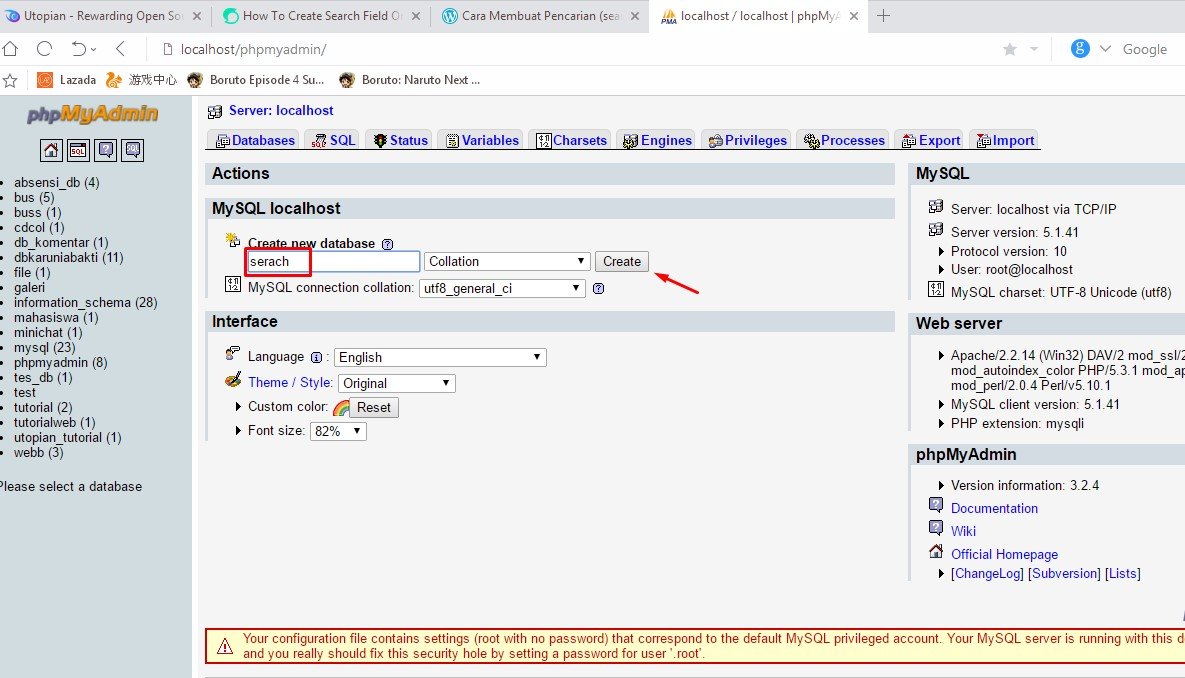The width and height of the screenshot is (1185, 678).
Task: Open Lazada bookmark
Action: [x=67, y=80]
